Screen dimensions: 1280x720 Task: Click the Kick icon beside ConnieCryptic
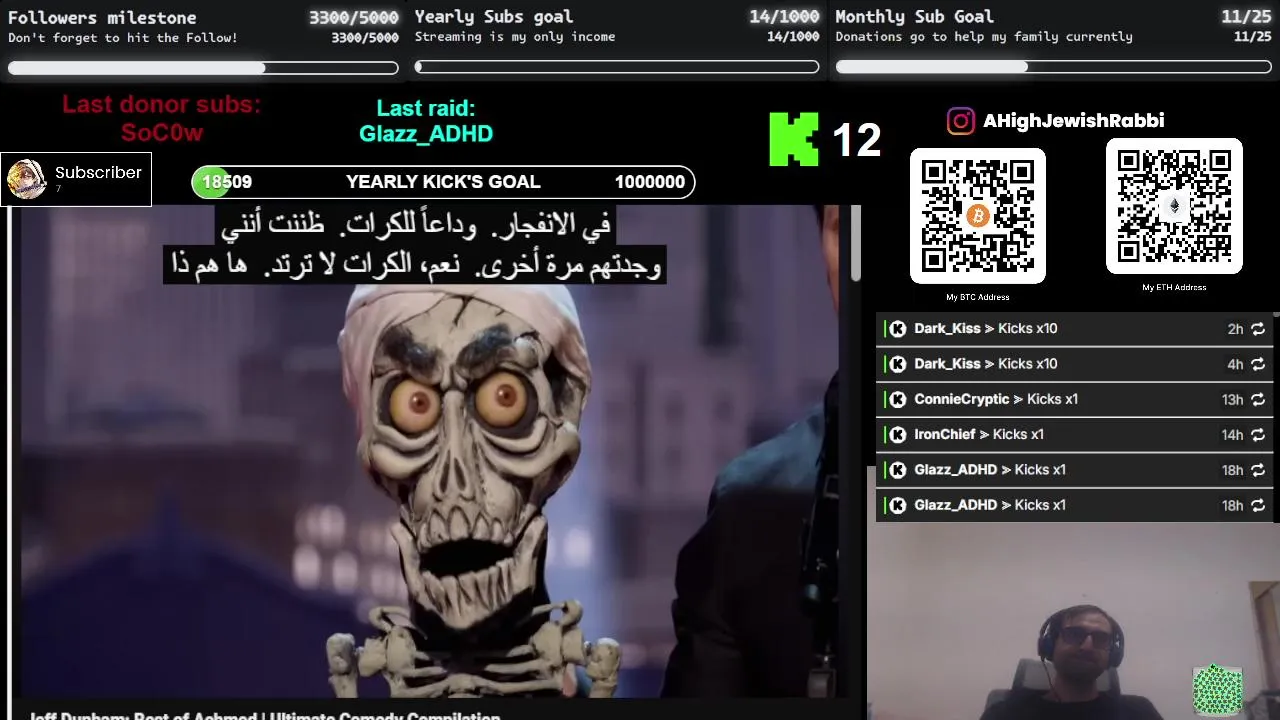tap(898, 399)
